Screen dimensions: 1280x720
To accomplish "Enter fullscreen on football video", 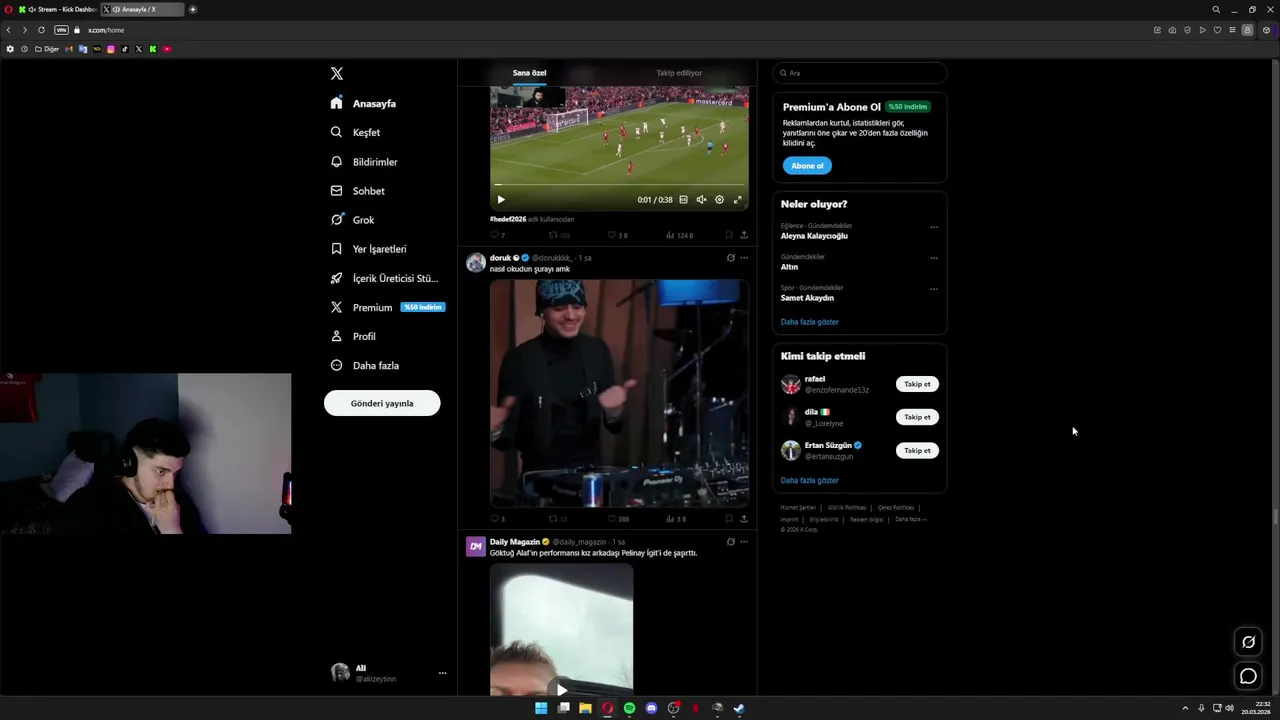I will (738, 200).
